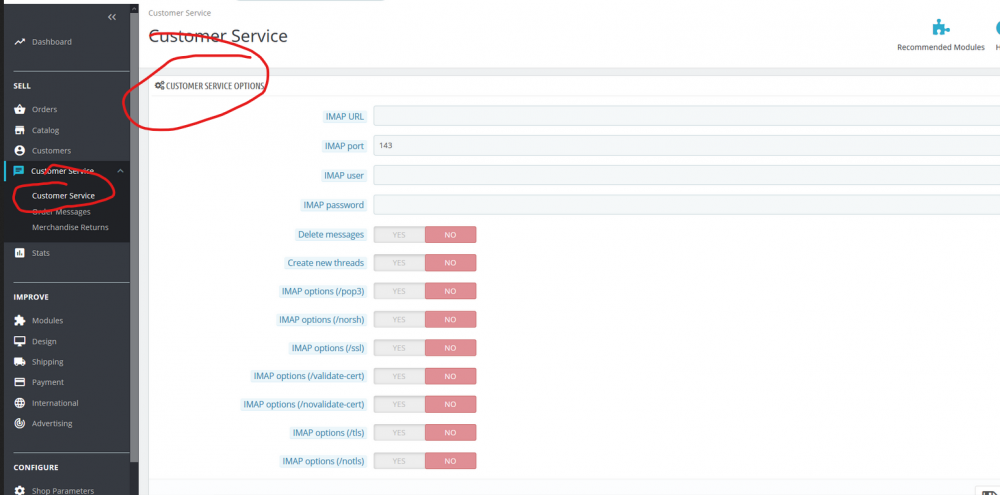
Task: Go to Dashboard
Action: coord(52,42)
